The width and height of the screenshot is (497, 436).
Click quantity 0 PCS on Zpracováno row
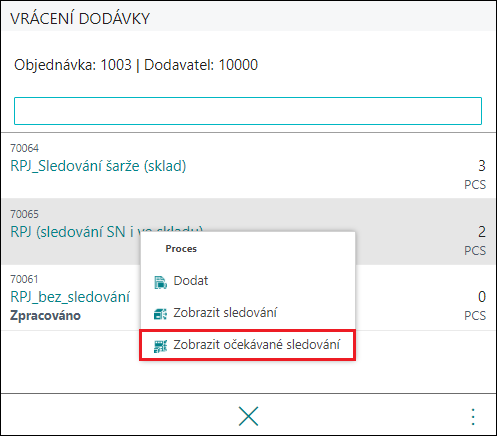point(475,305)
